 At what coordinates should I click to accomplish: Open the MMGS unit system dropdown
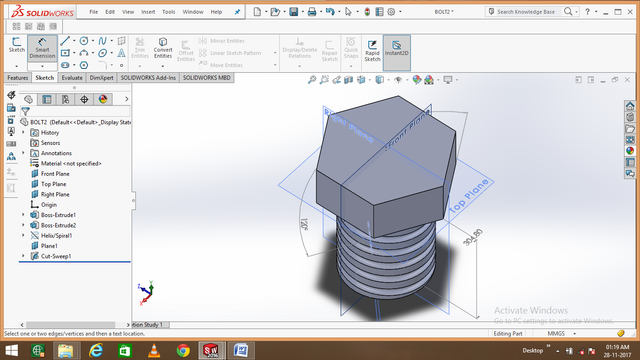point(575,333)
